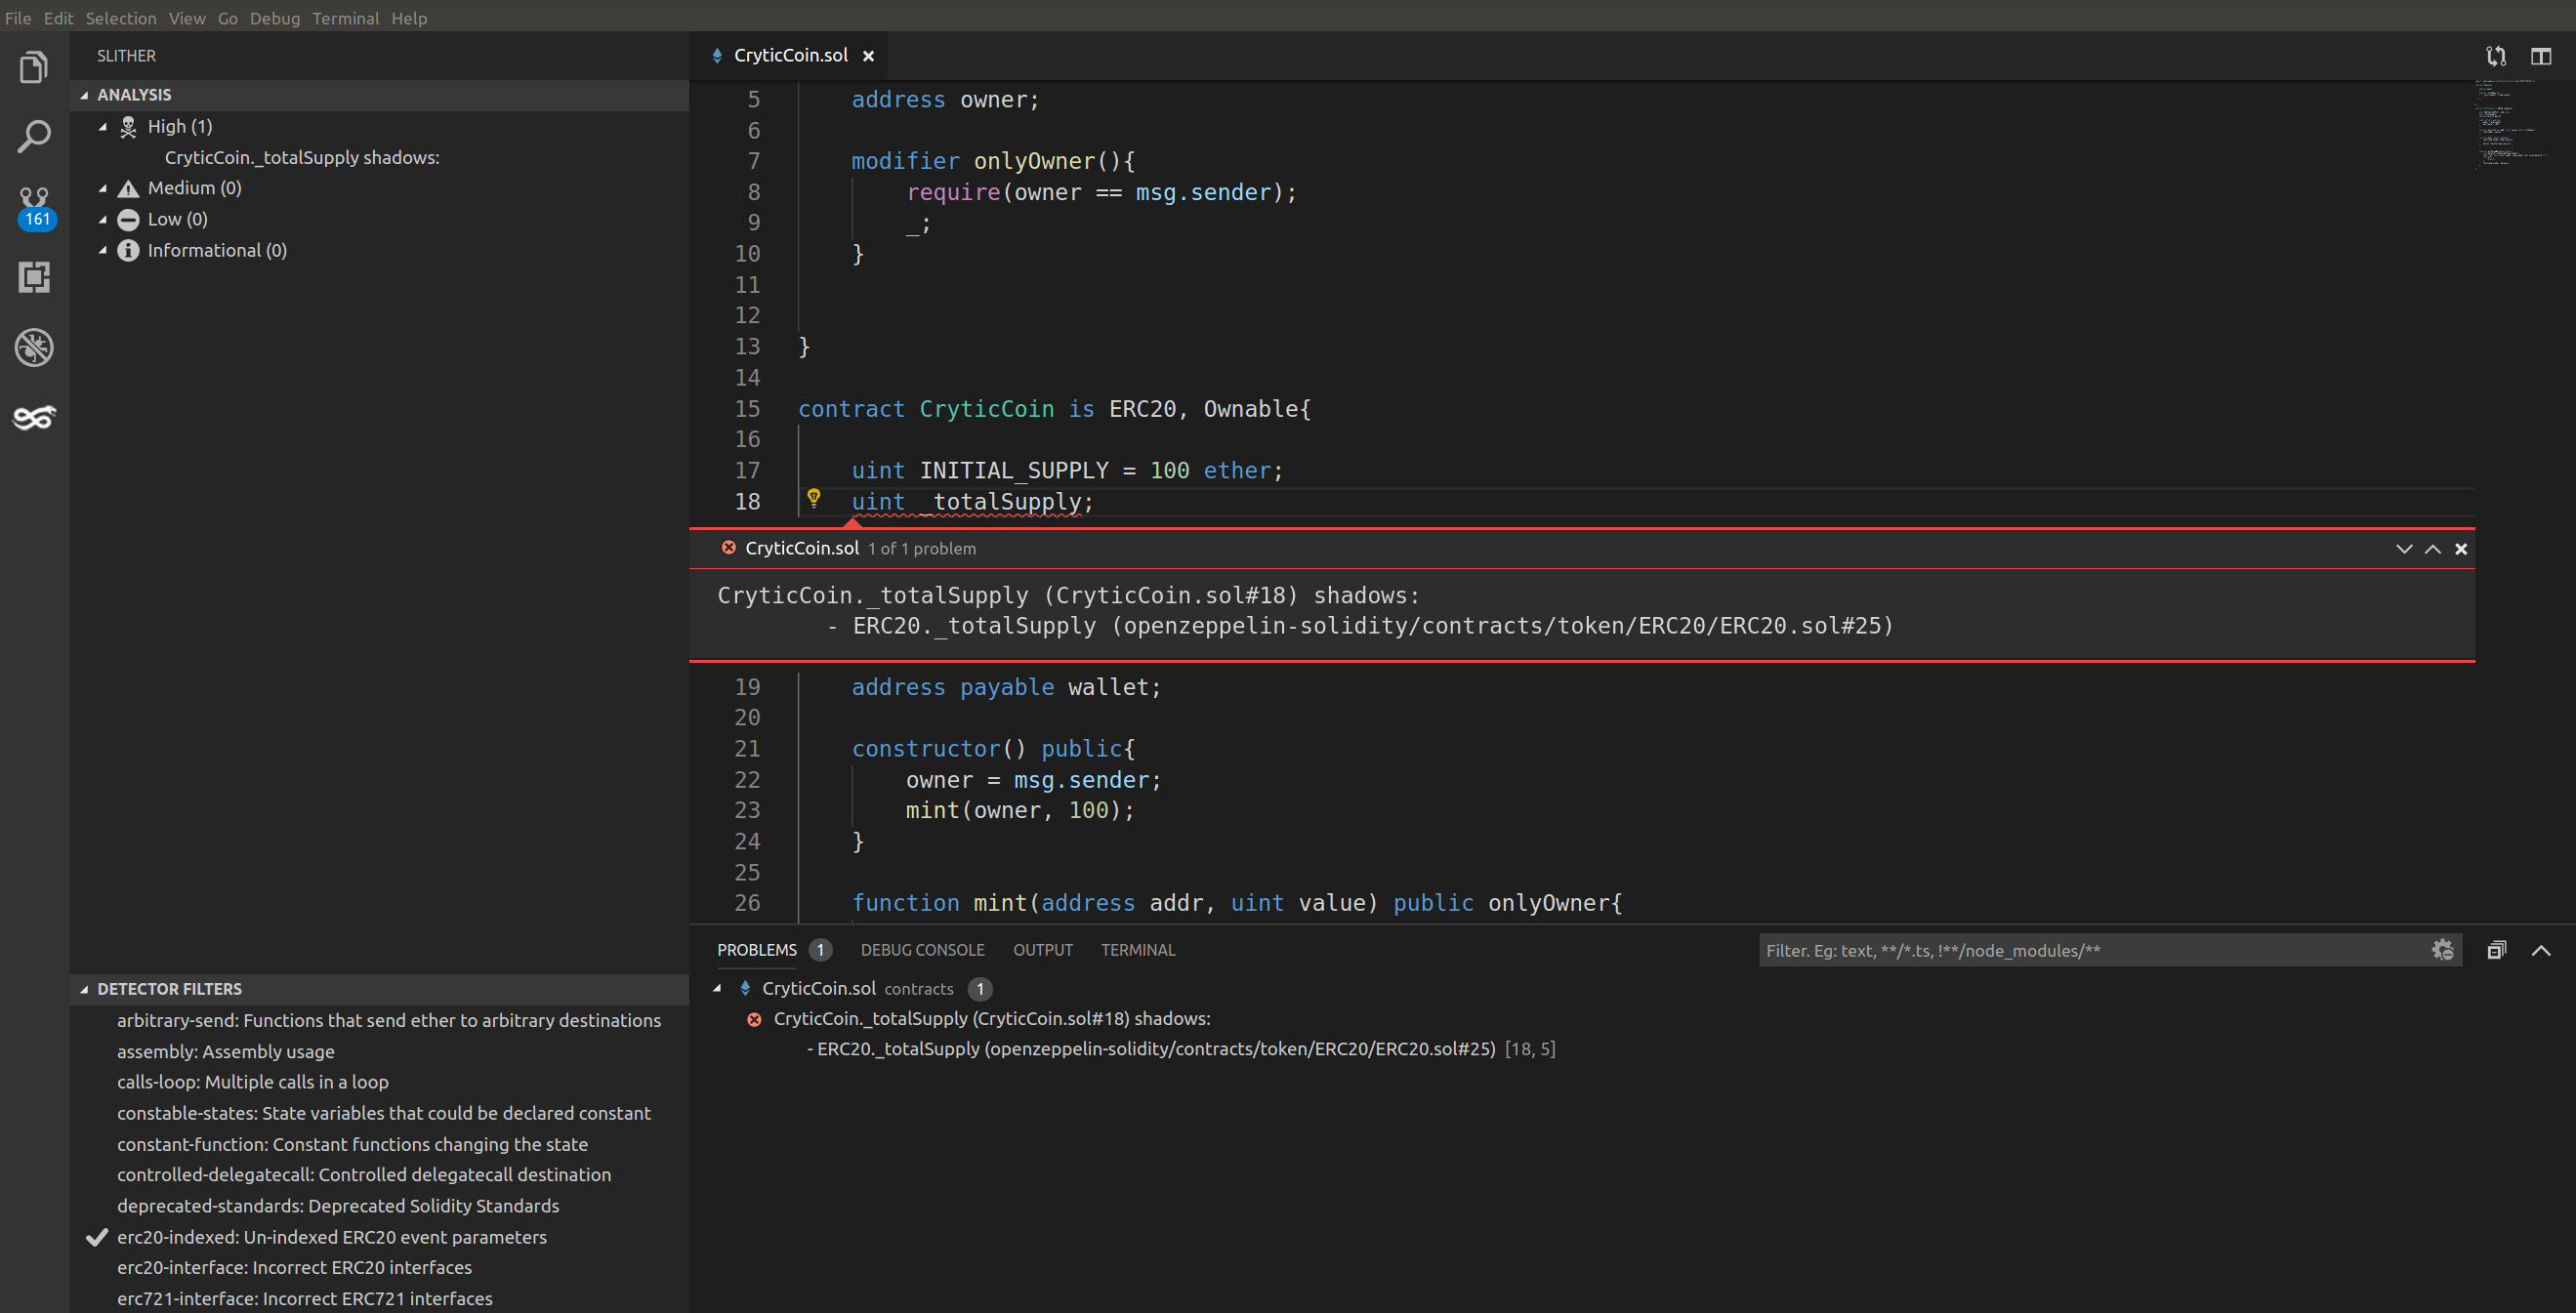
Task: Toggle the erc20-indexed detector filter
Action: click(331, 1237)
